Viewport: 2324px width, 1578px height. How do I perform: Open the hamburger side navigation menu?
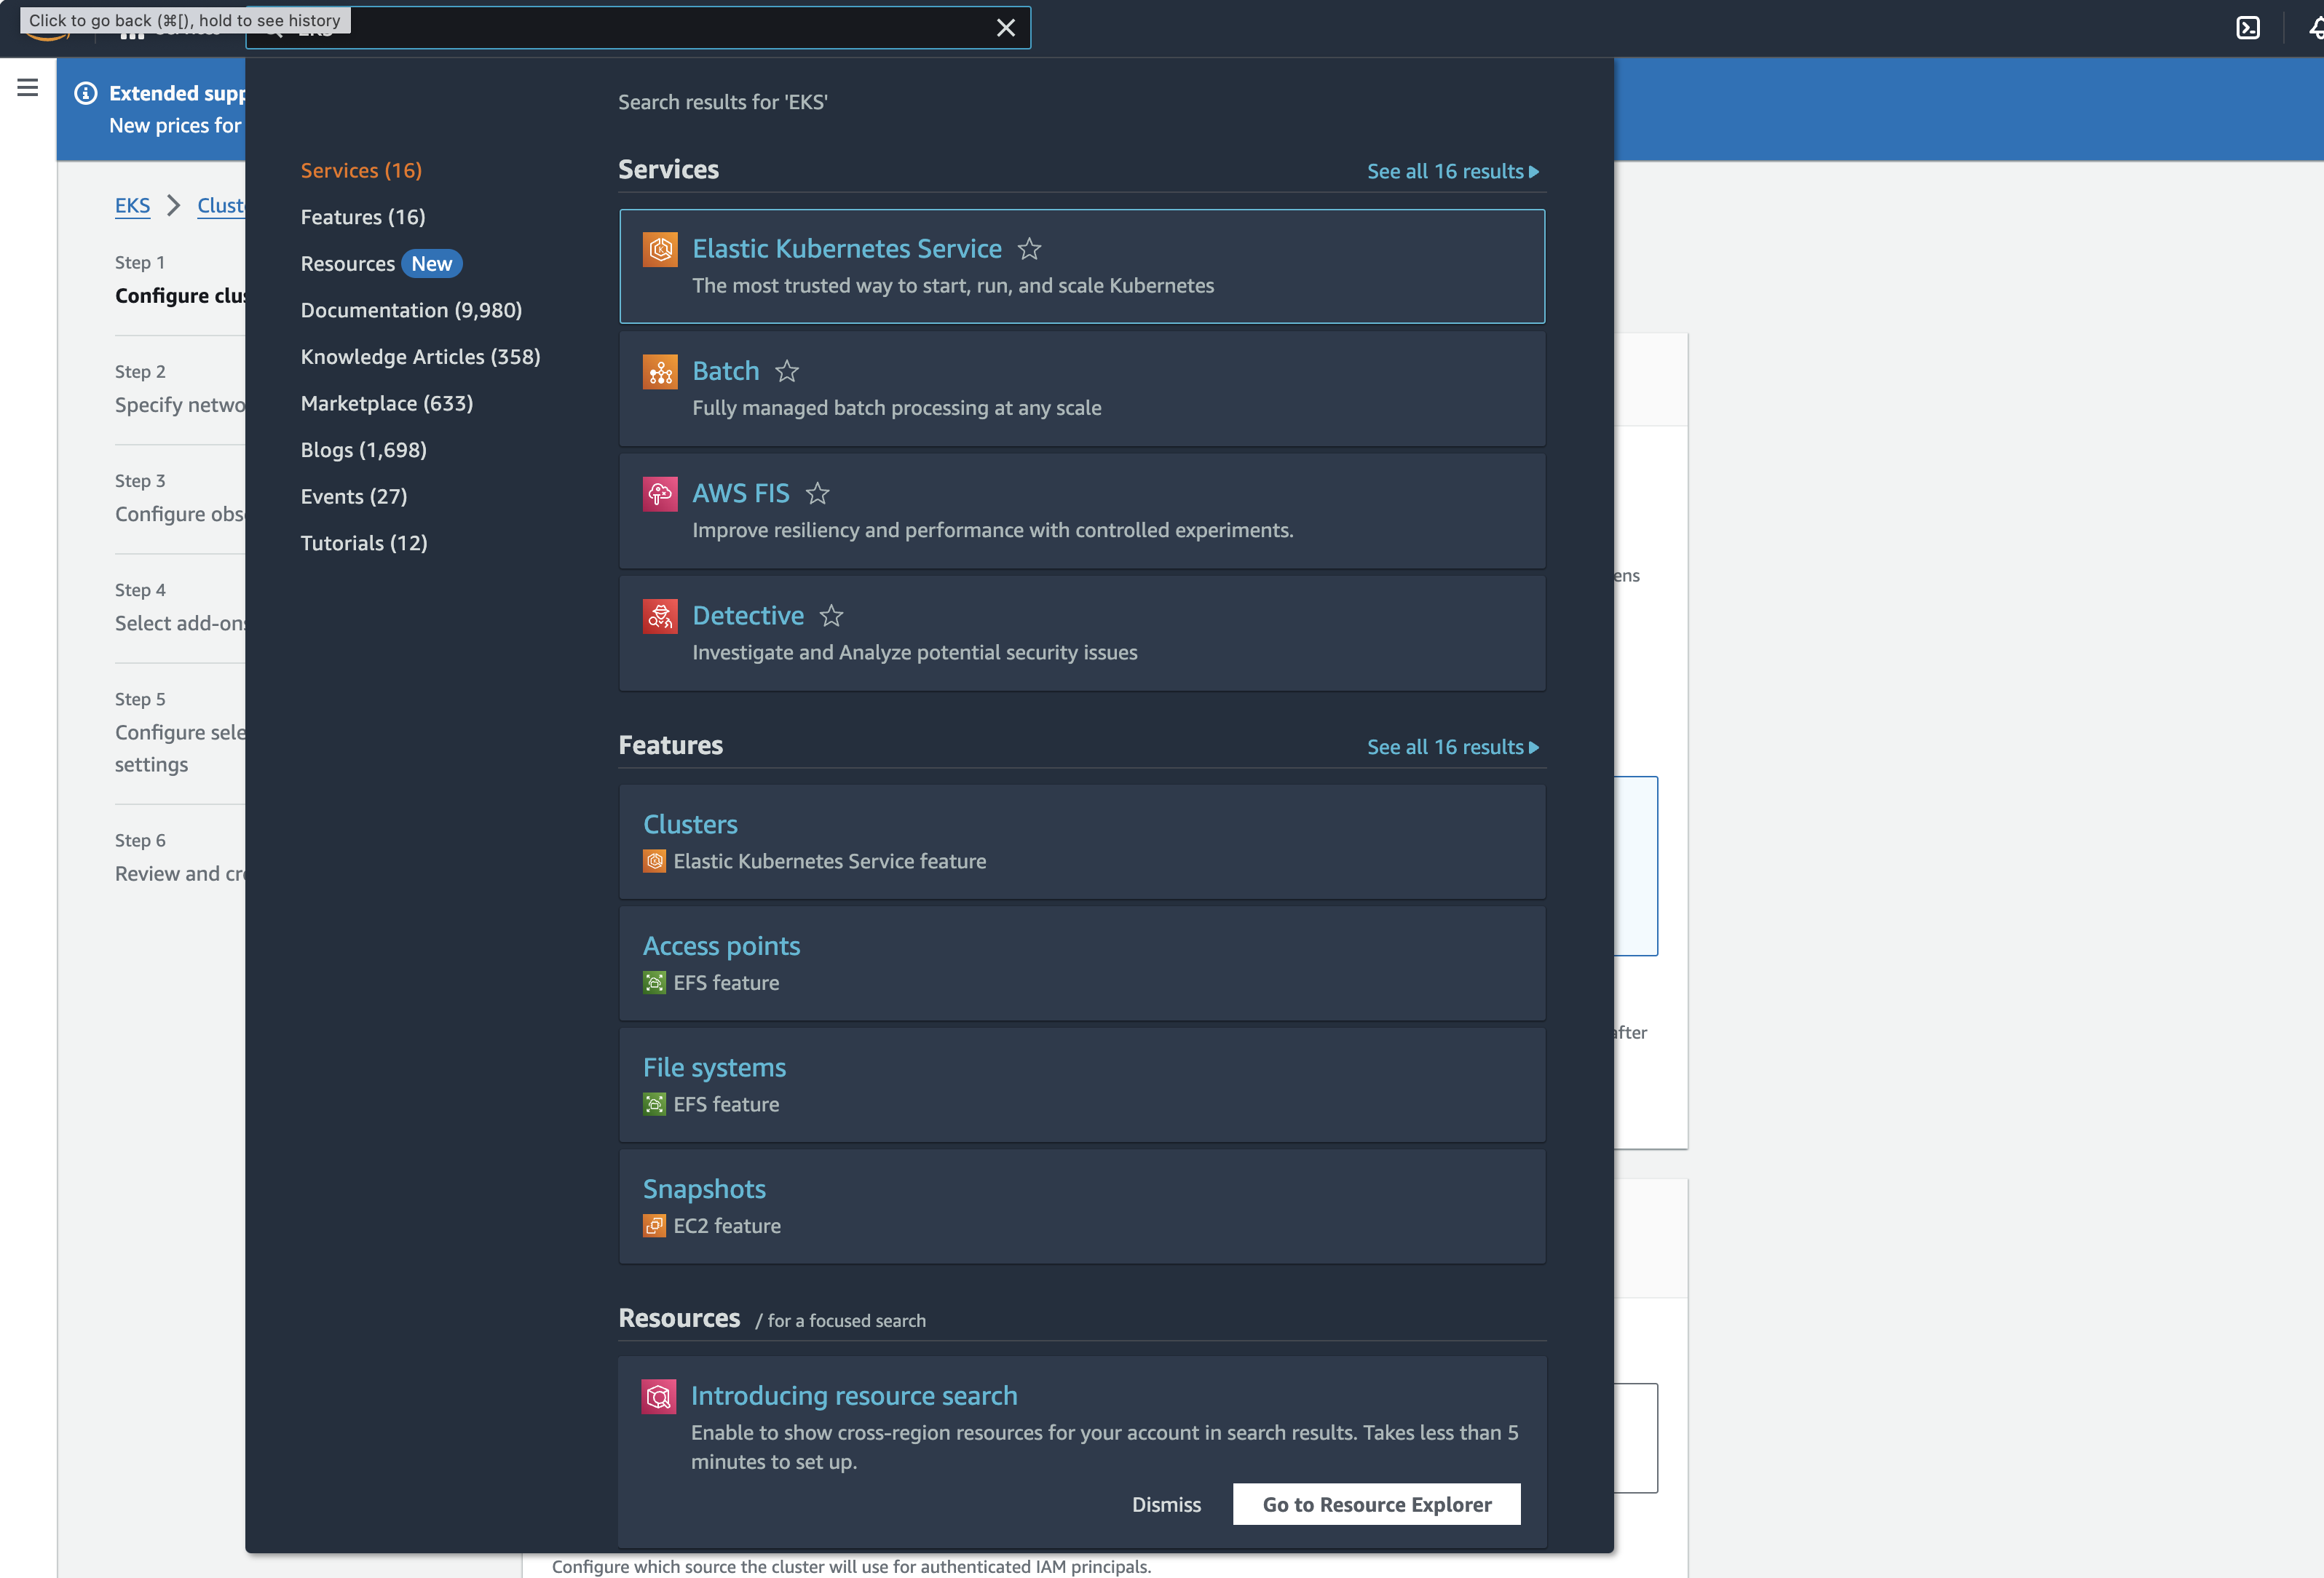coord(28,88)
